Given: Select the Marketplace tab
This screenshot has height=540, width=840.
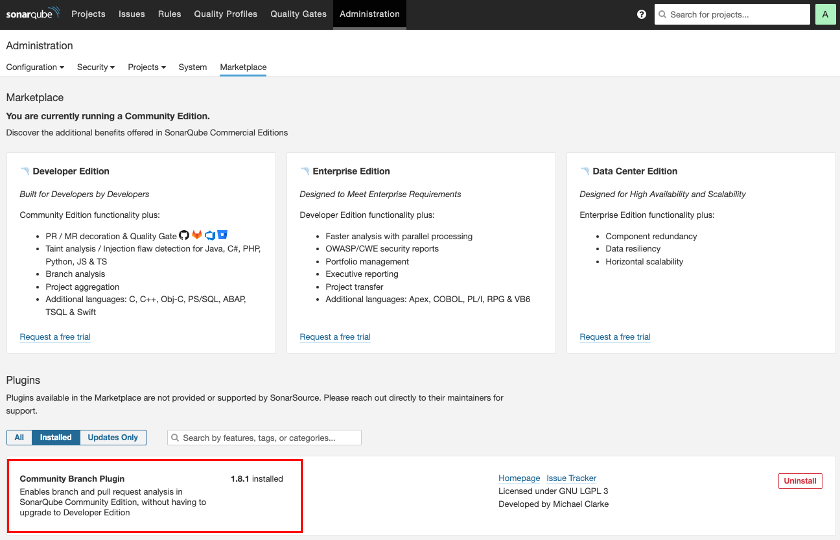Looking at the screenshot, I should coord(243,67).
